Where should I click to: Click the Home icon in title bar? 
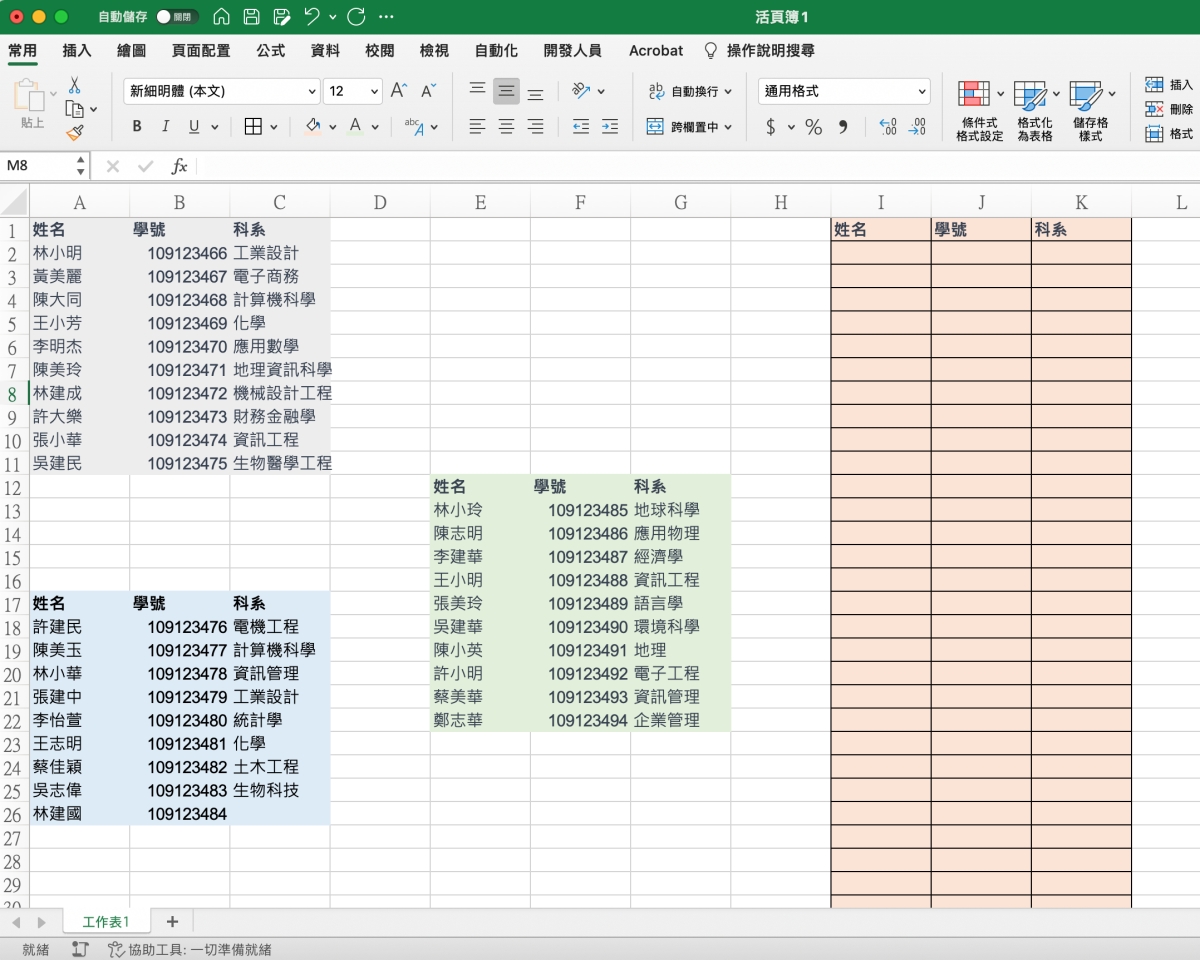point(222,17)
